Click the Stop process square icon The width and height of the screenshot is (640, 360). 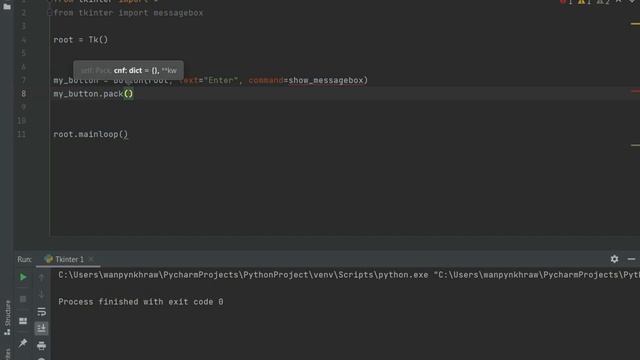coord(23,299)
